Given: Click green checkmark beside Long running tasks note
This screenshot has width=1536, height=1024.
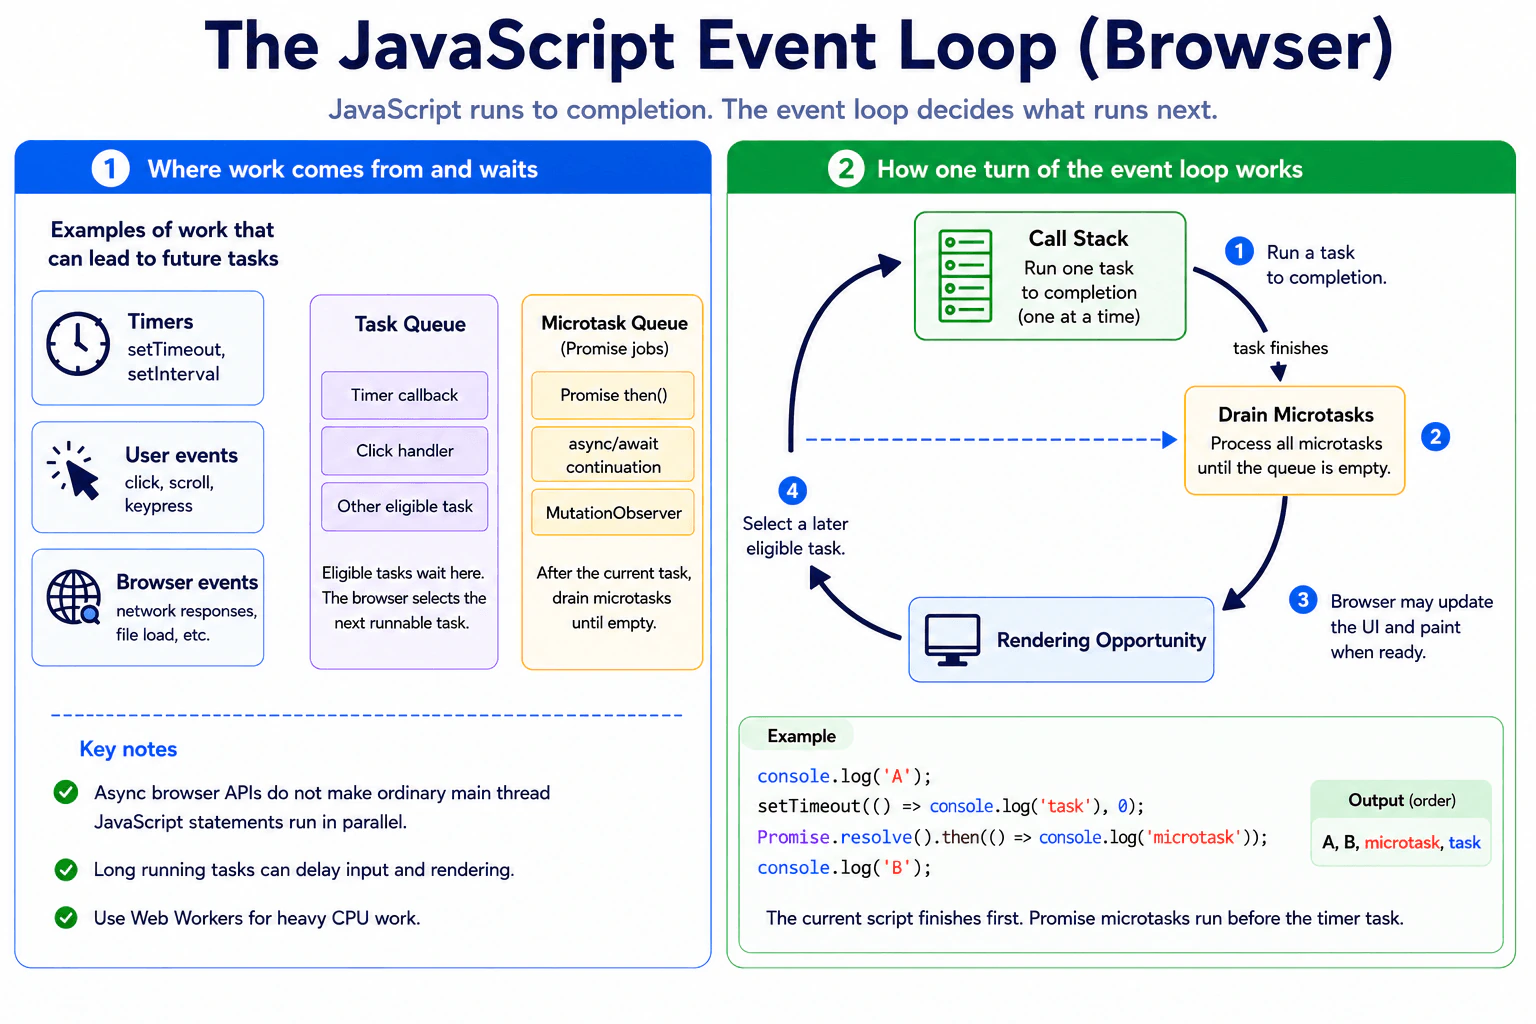Looking at the screenshot, I should tap(66, 869).
